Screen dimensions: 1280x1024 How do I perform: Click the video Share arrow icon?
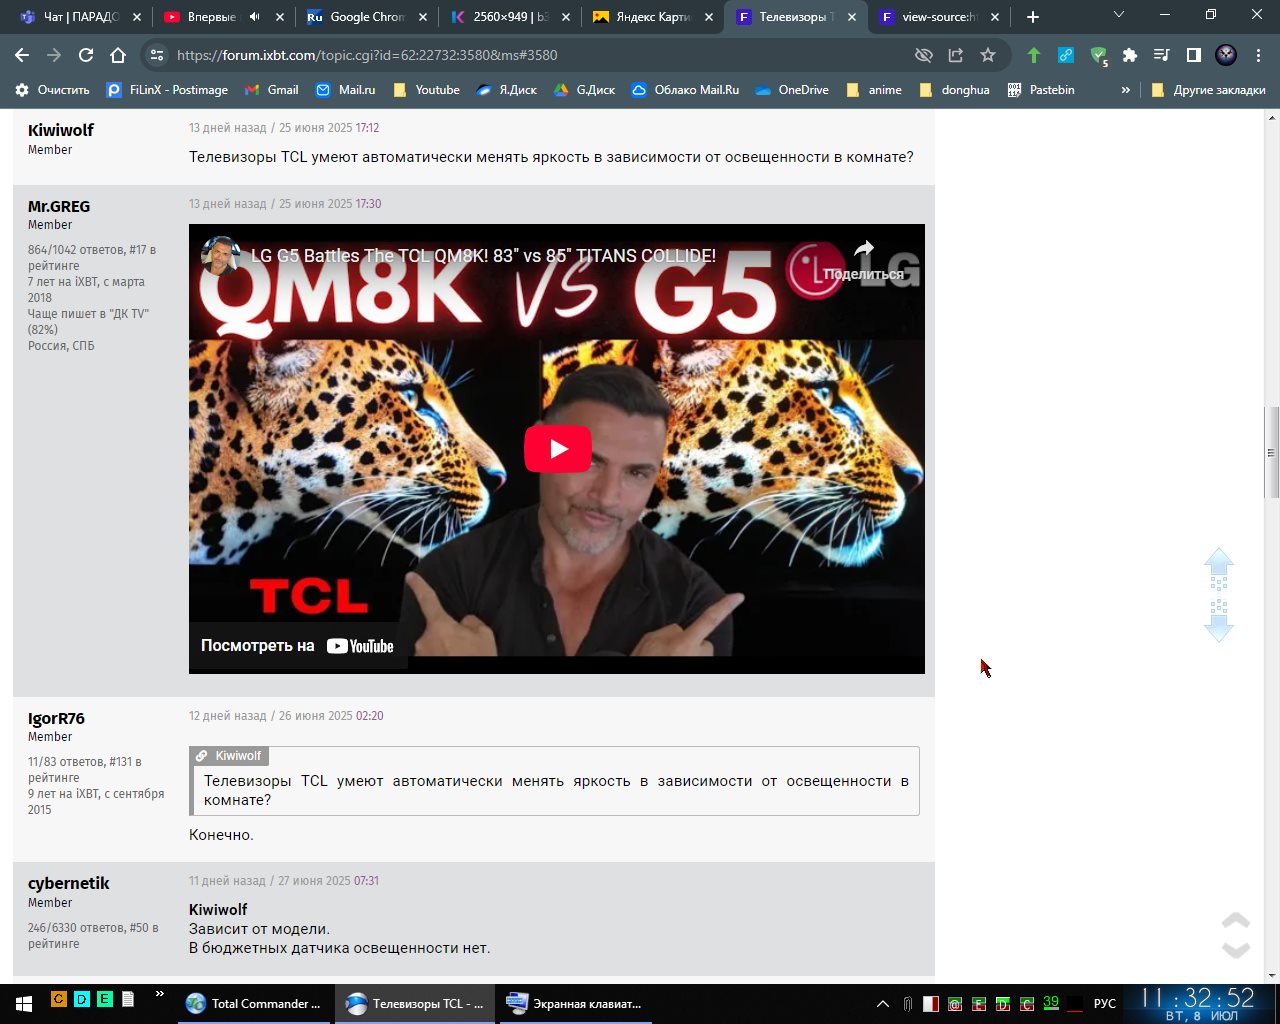(x=864, y=250)
